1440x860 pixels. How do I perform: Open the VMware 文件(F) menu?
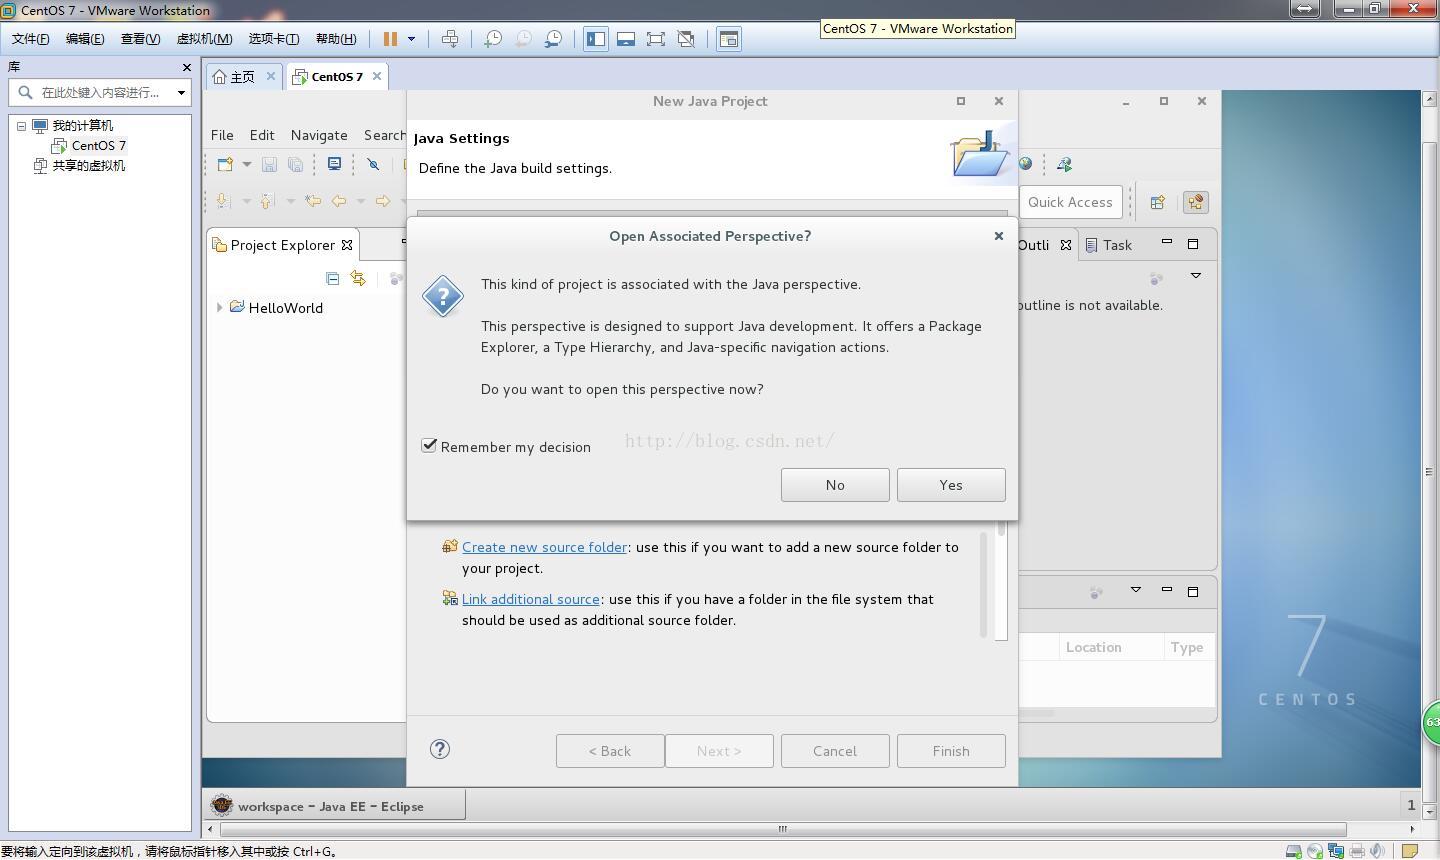click(x=30, y=39)
